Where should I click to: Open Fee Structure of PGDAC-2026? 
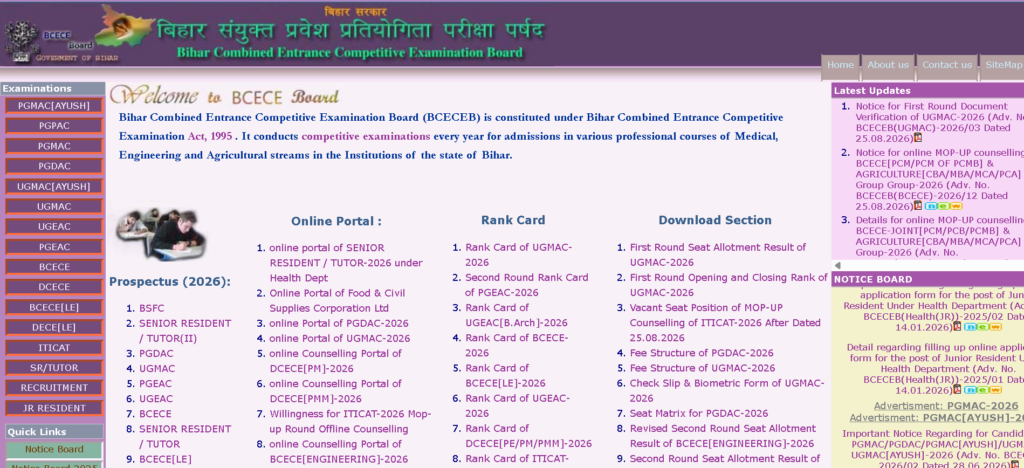pos(701,353)
